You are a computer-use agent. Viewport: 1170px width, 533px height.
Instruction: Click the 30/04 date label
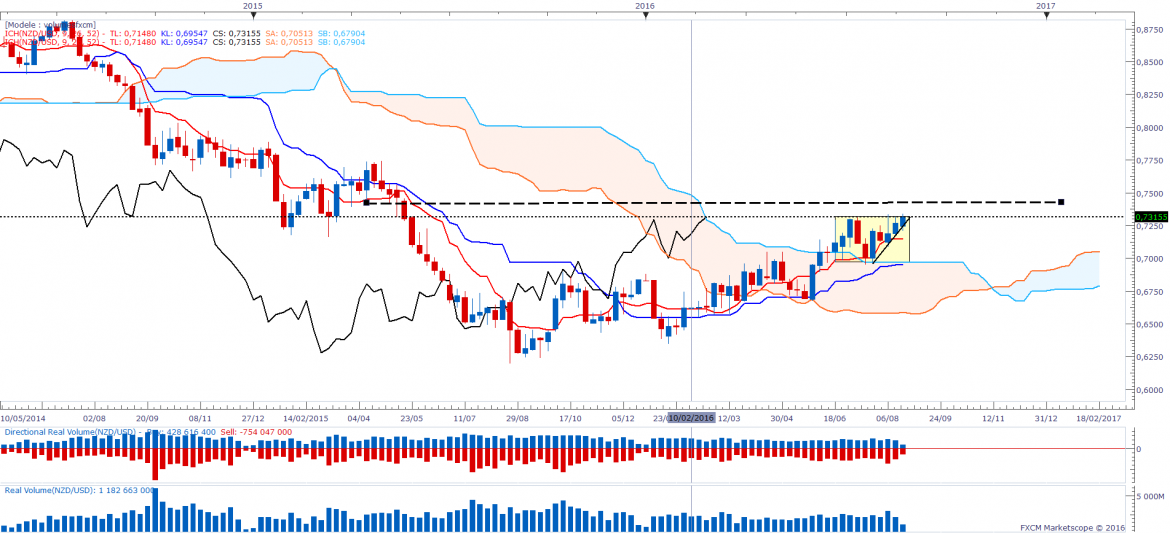tap(782, 419)
